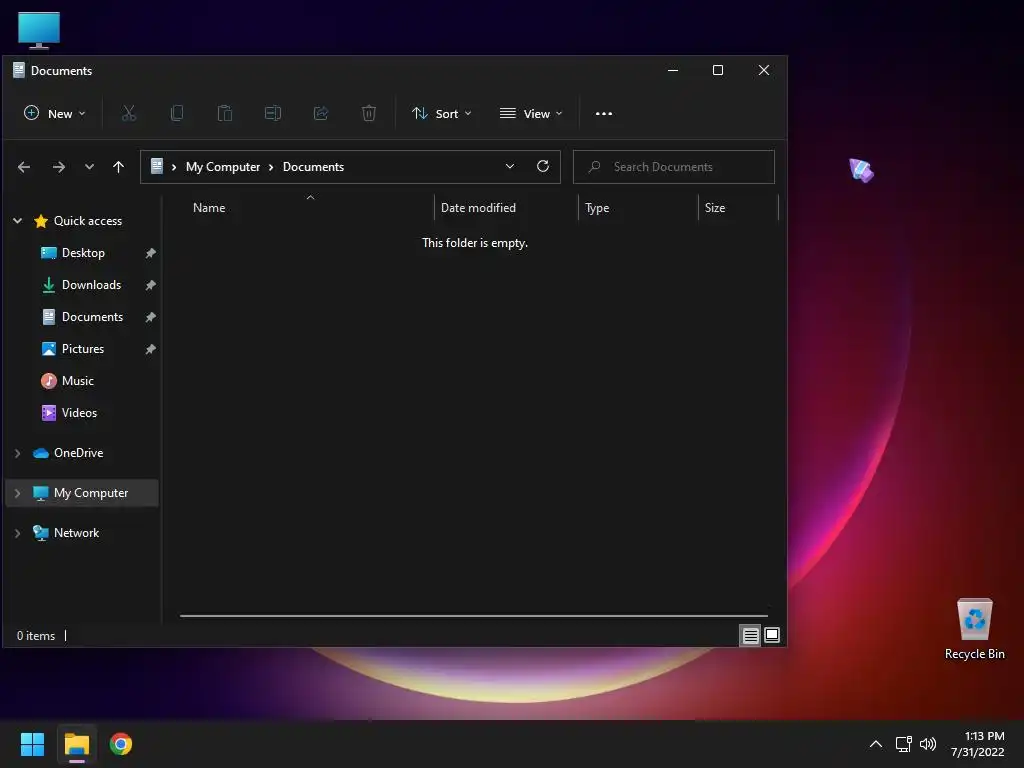This screenshot has height=768, width=1024.
Task: Sort by Date modified column
Action: (x=478, y=208)
